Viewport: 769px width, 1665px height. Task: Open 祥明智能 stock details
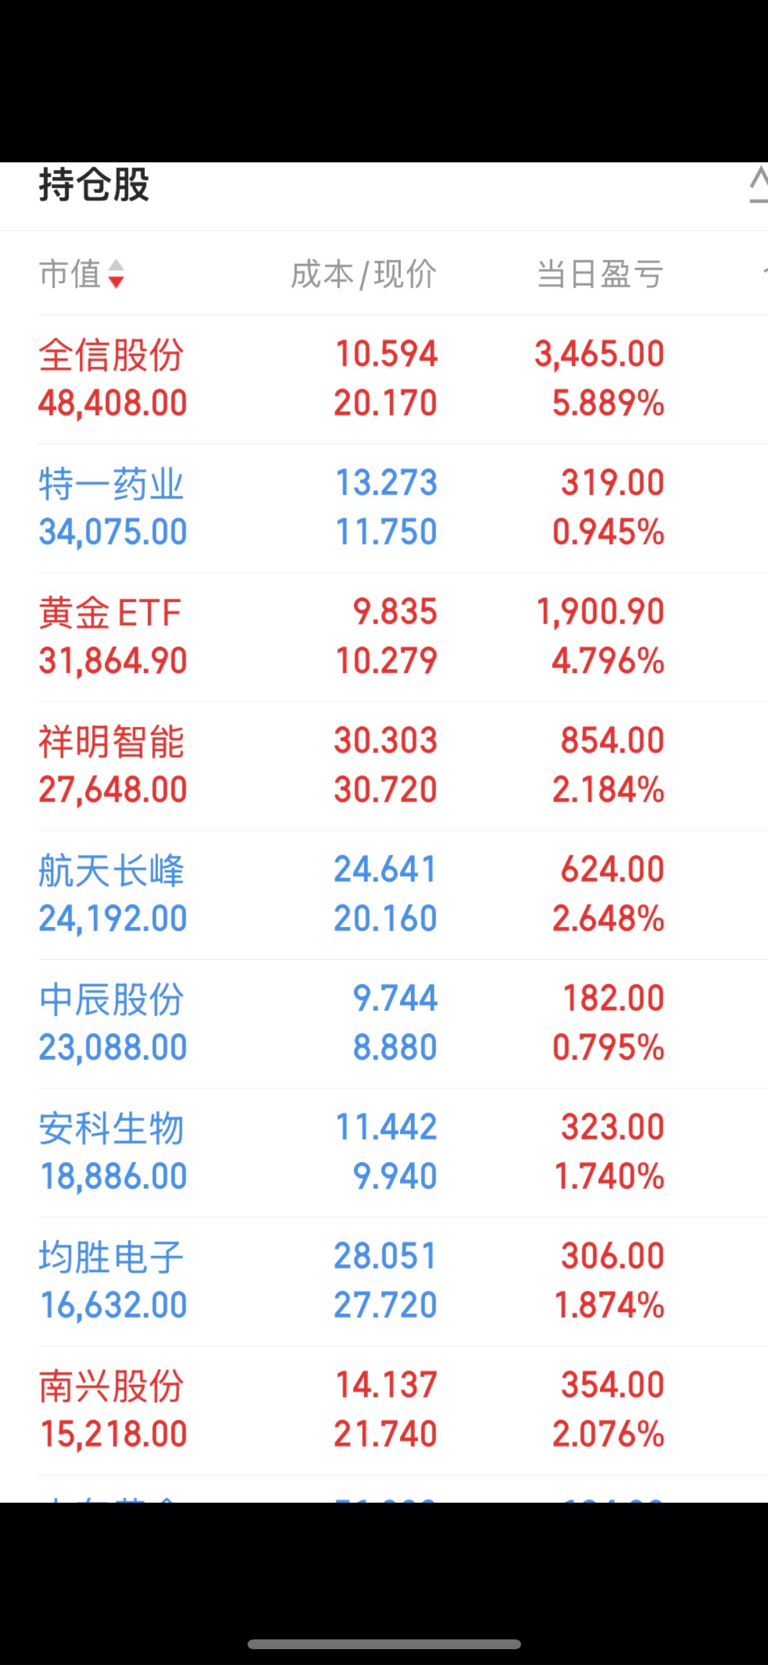[x=111, y=742]
